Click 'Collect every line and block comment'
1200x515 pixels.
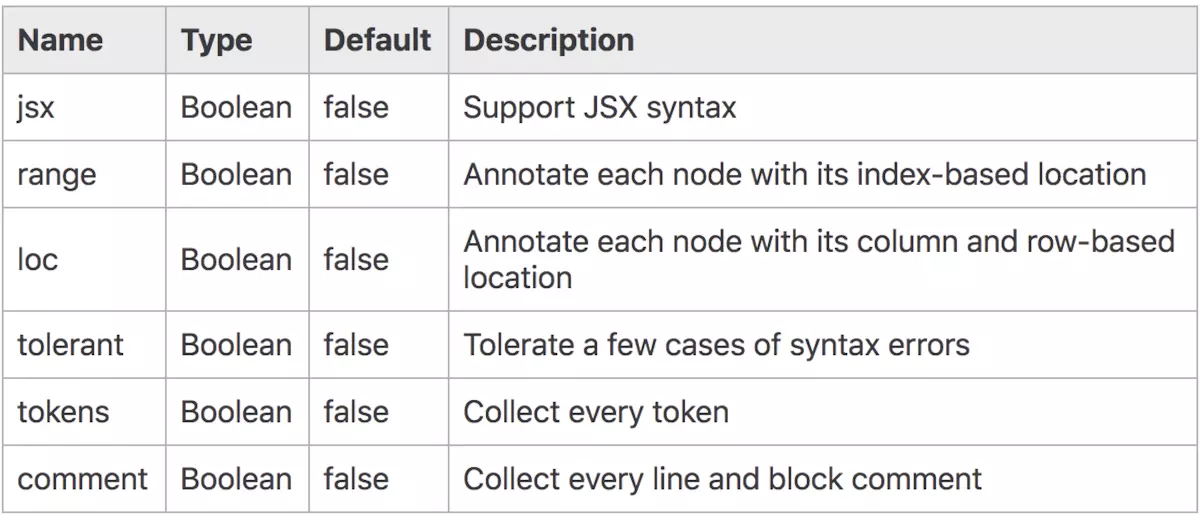click(722, 479)
